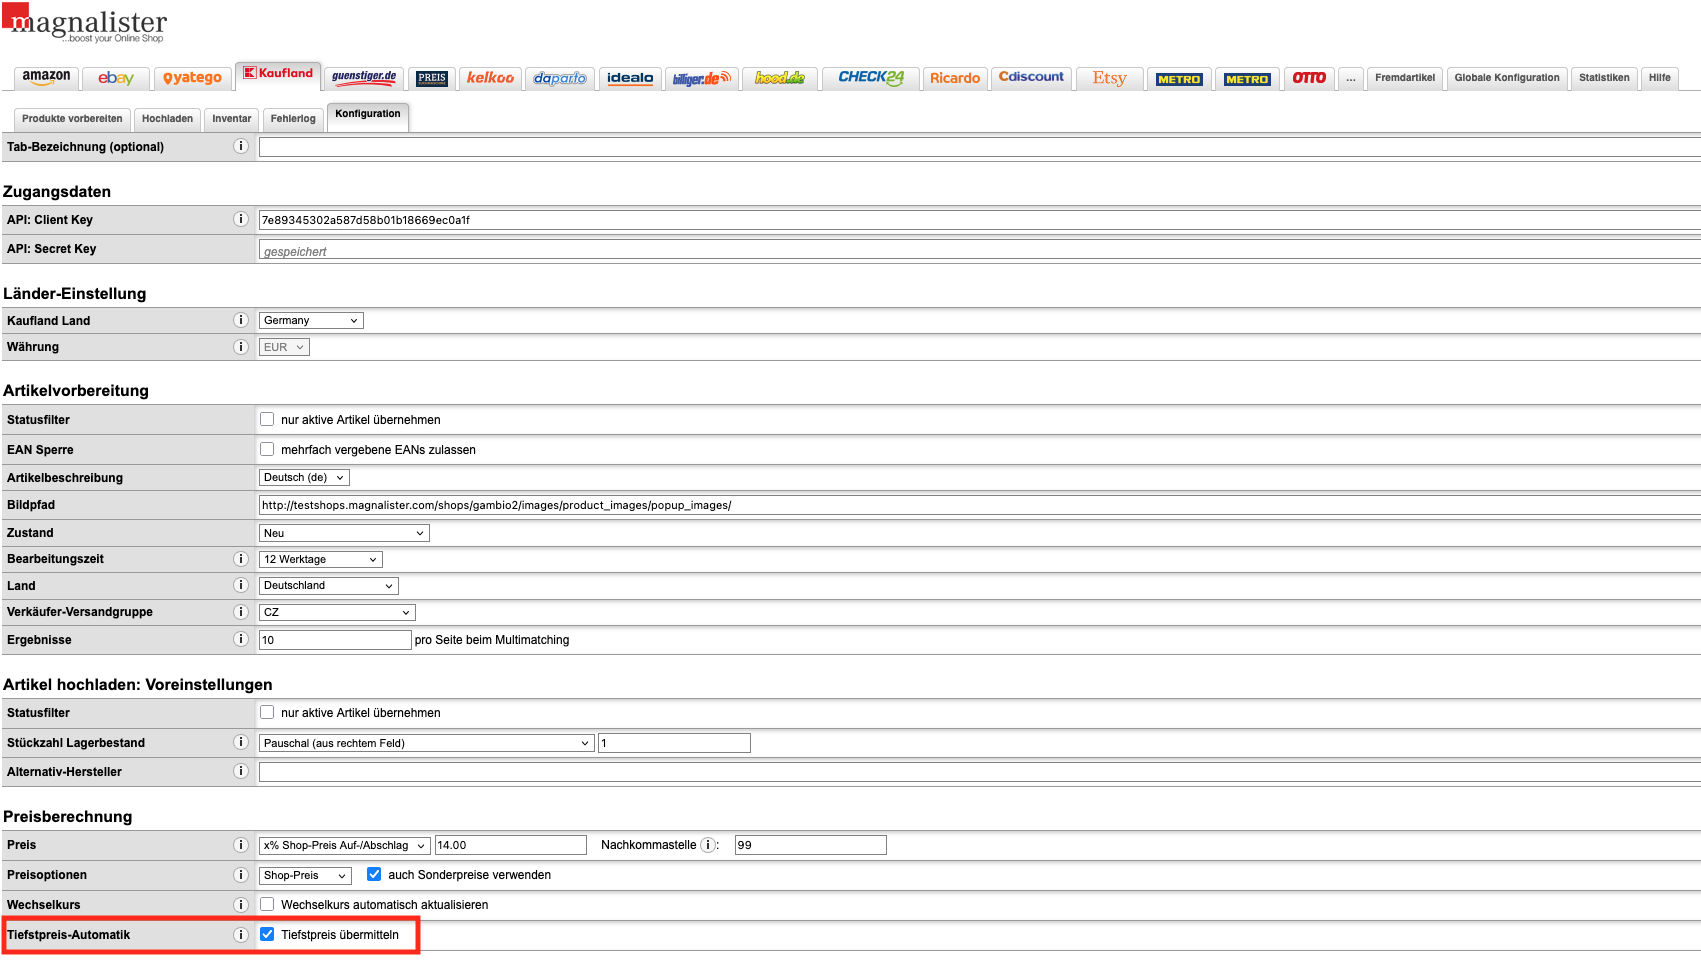Image resolution: width=1701 pixels, height=964 pixels.
Task: Enable mehrfach vergebene EANs zulassen
Action: pos(267,450)
